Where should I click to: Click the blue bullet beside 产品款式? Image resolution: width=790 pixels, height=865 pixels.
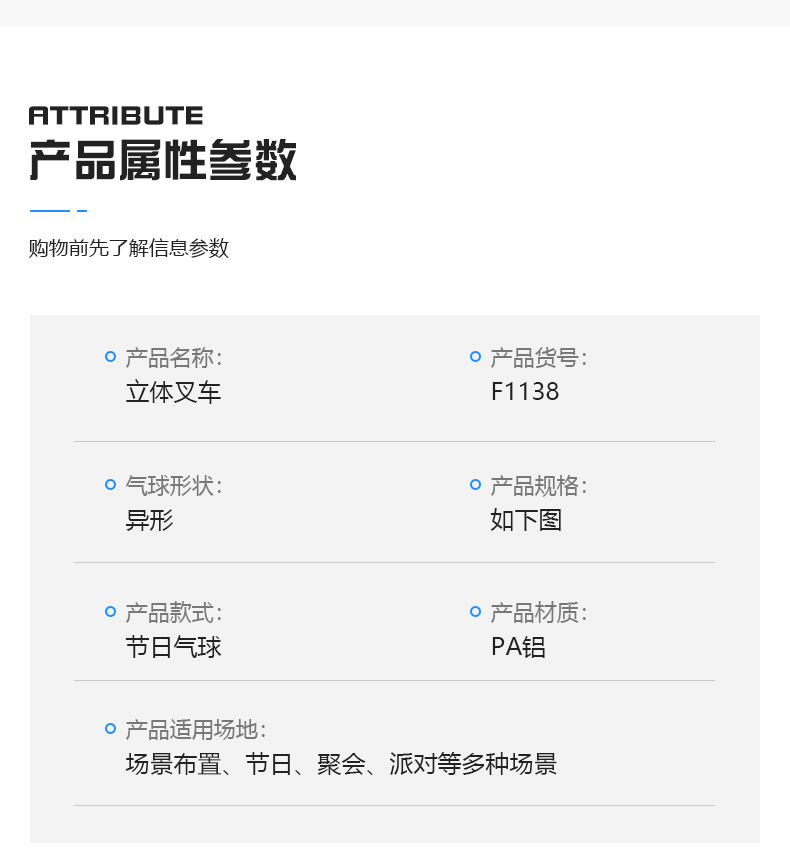pyautogui.click(x=111, y=611)
